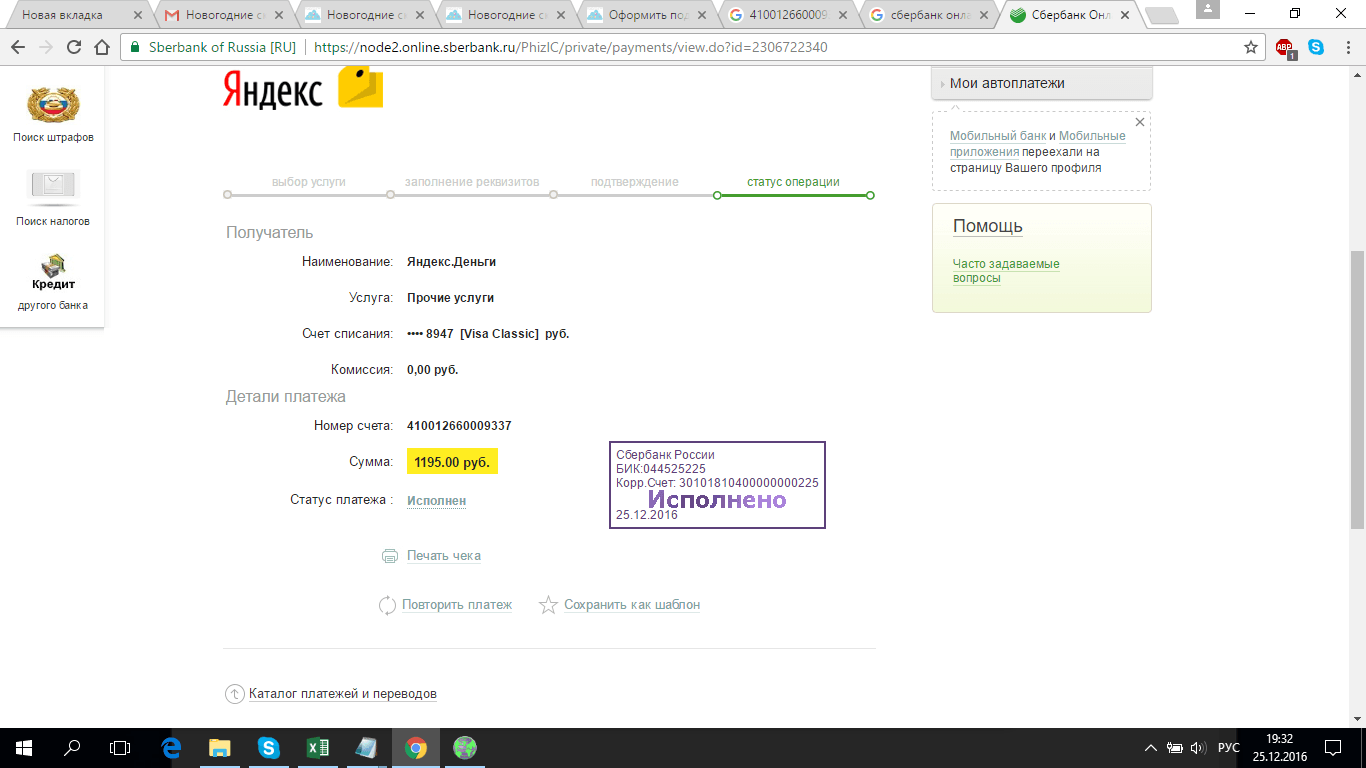Click the Повторить платеж link
Image resolution: width=1366 pixels, height=768 pixels.
pyautogui.click(x=457, y=605)
